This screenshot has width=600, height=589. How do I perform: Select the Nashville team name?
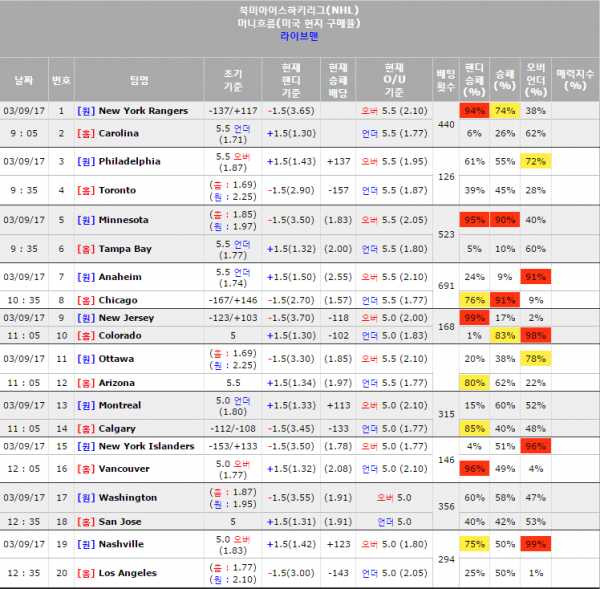tap(121, 544)
